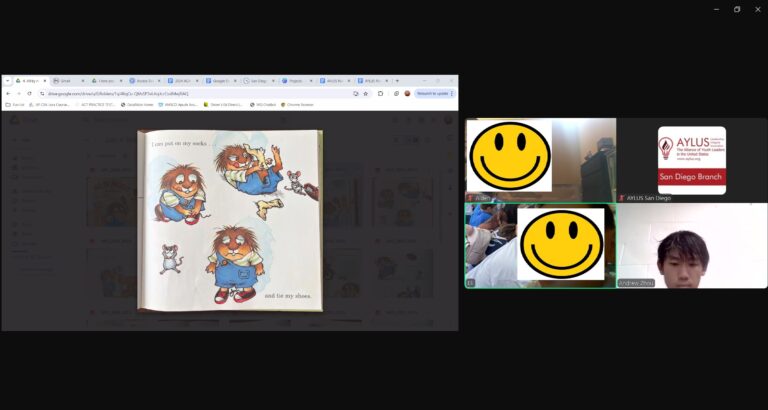Click the ES name label on highlighted tile
768x410 pixels.
click(471, 283)
